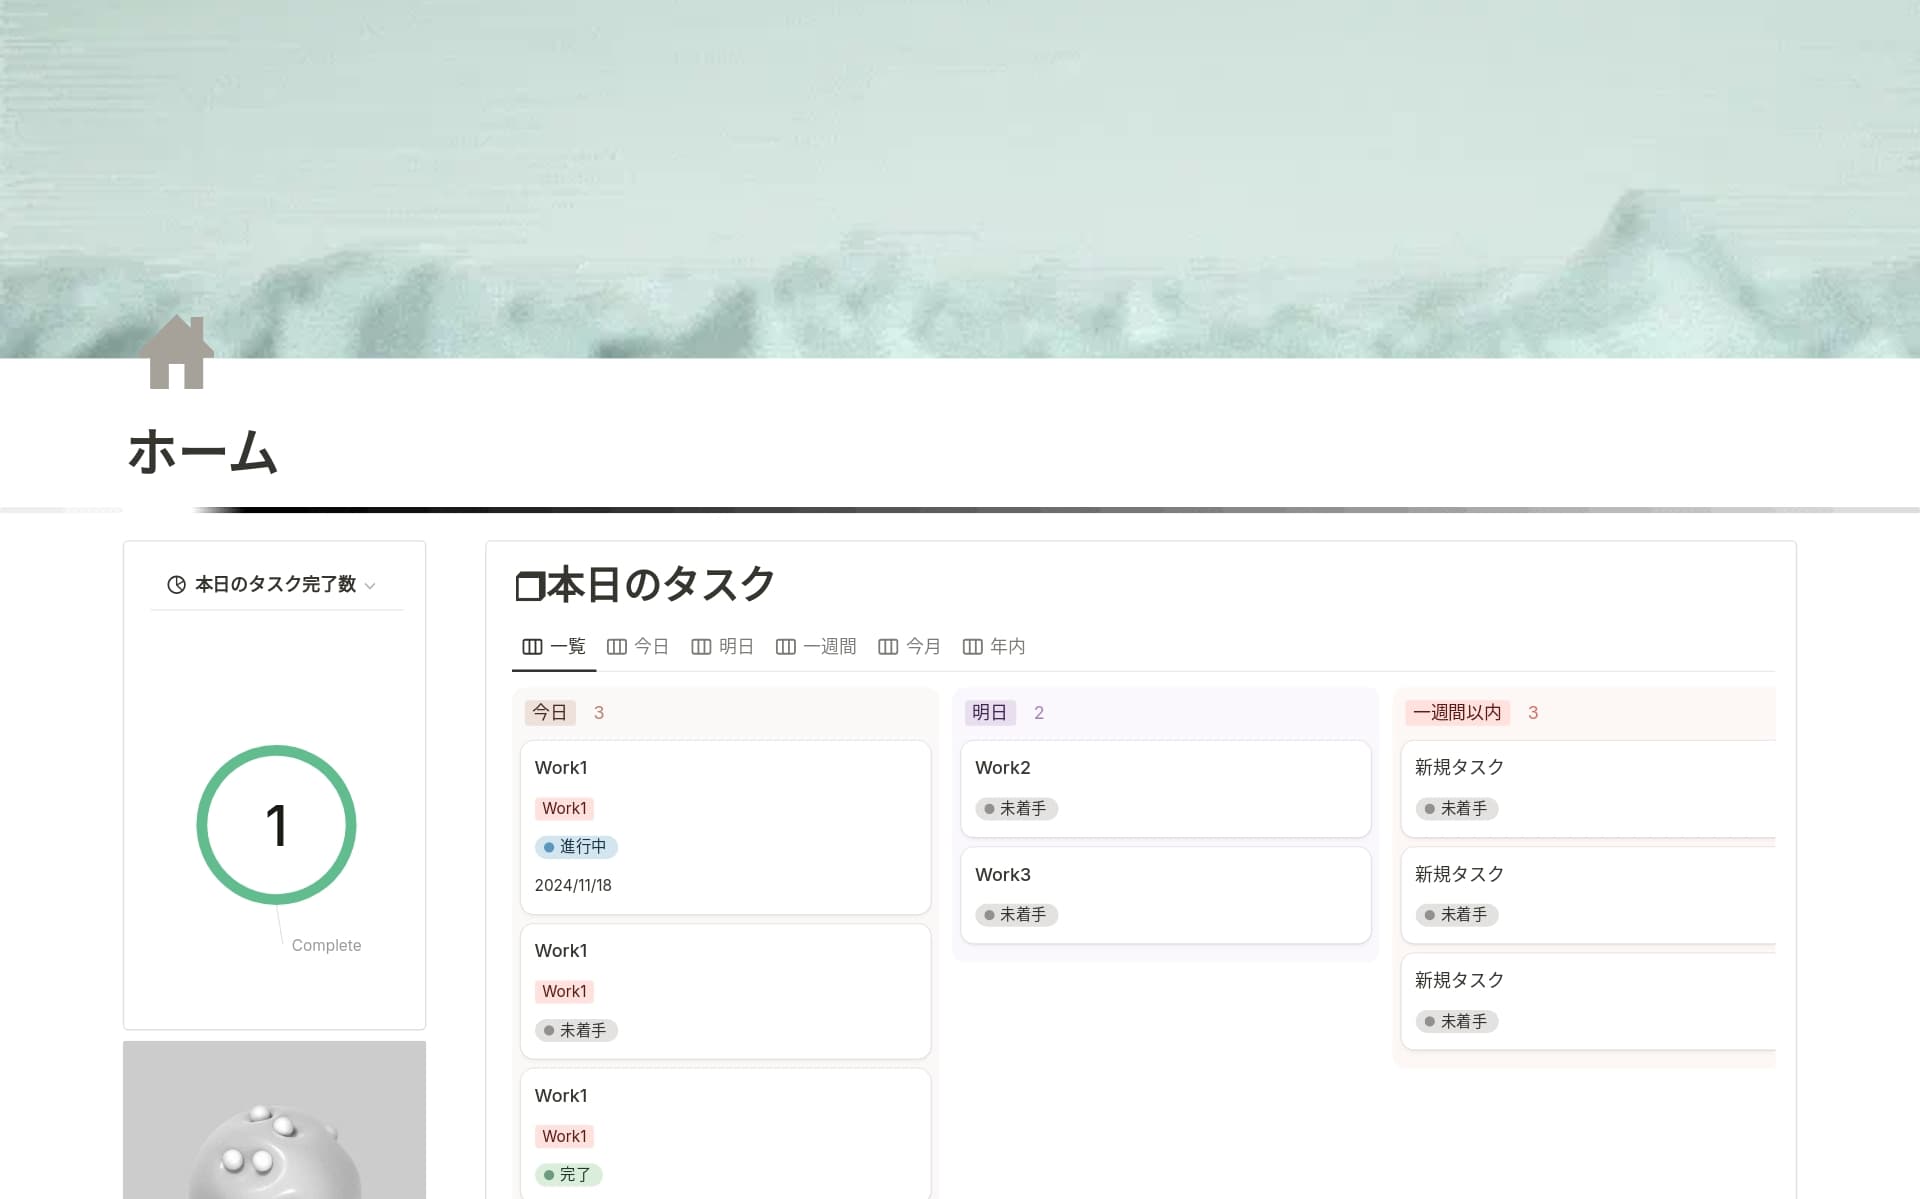Click the board icon on 年内 tab
Image resolution: width=1920 pixels, height=1199 pixels.
(x=972, y=647)
